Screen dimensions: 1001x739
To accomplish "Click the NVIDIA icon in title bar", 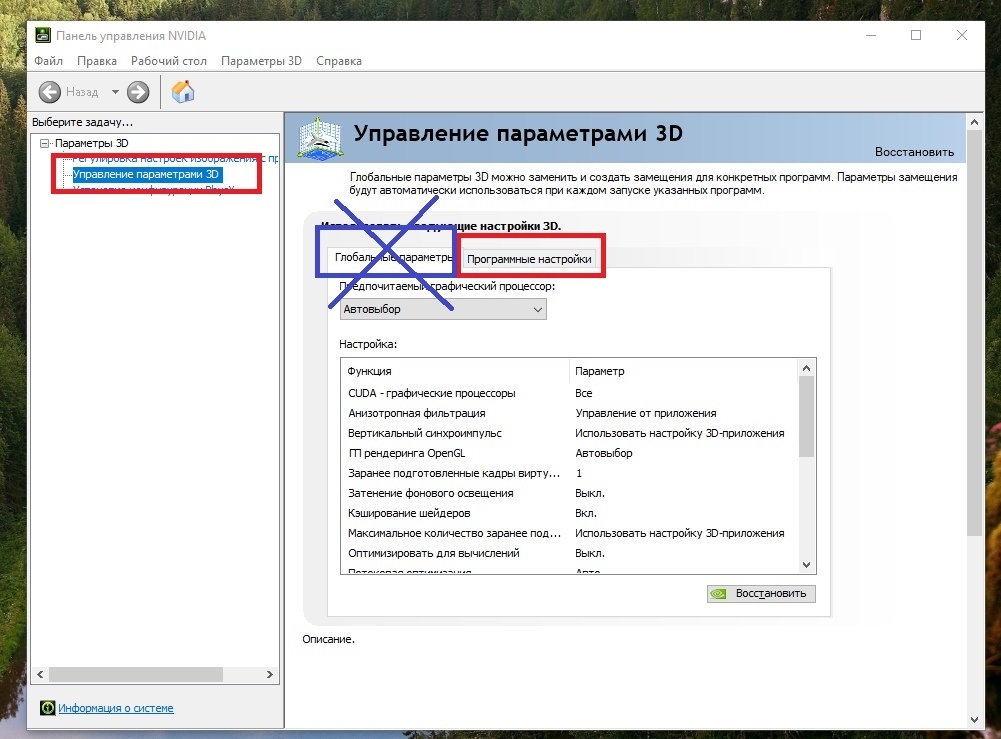I will 43,36.
